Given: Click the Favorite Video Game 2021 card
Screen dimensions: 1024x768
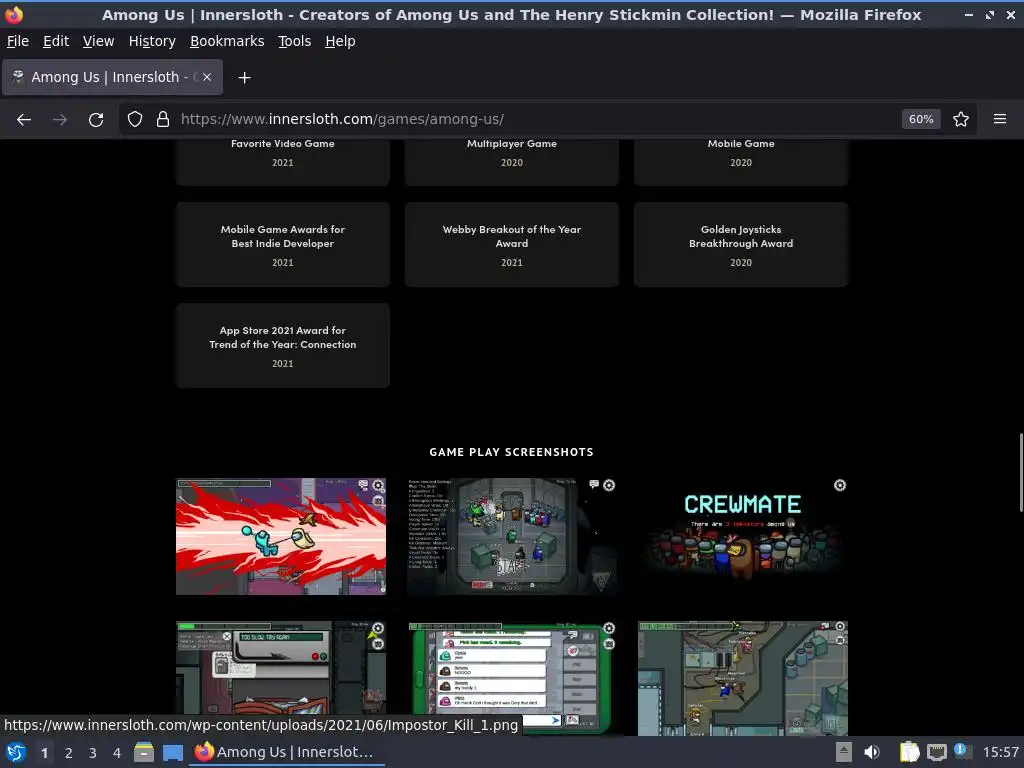Looking at the screenshot, I should [x=283, y=162].
